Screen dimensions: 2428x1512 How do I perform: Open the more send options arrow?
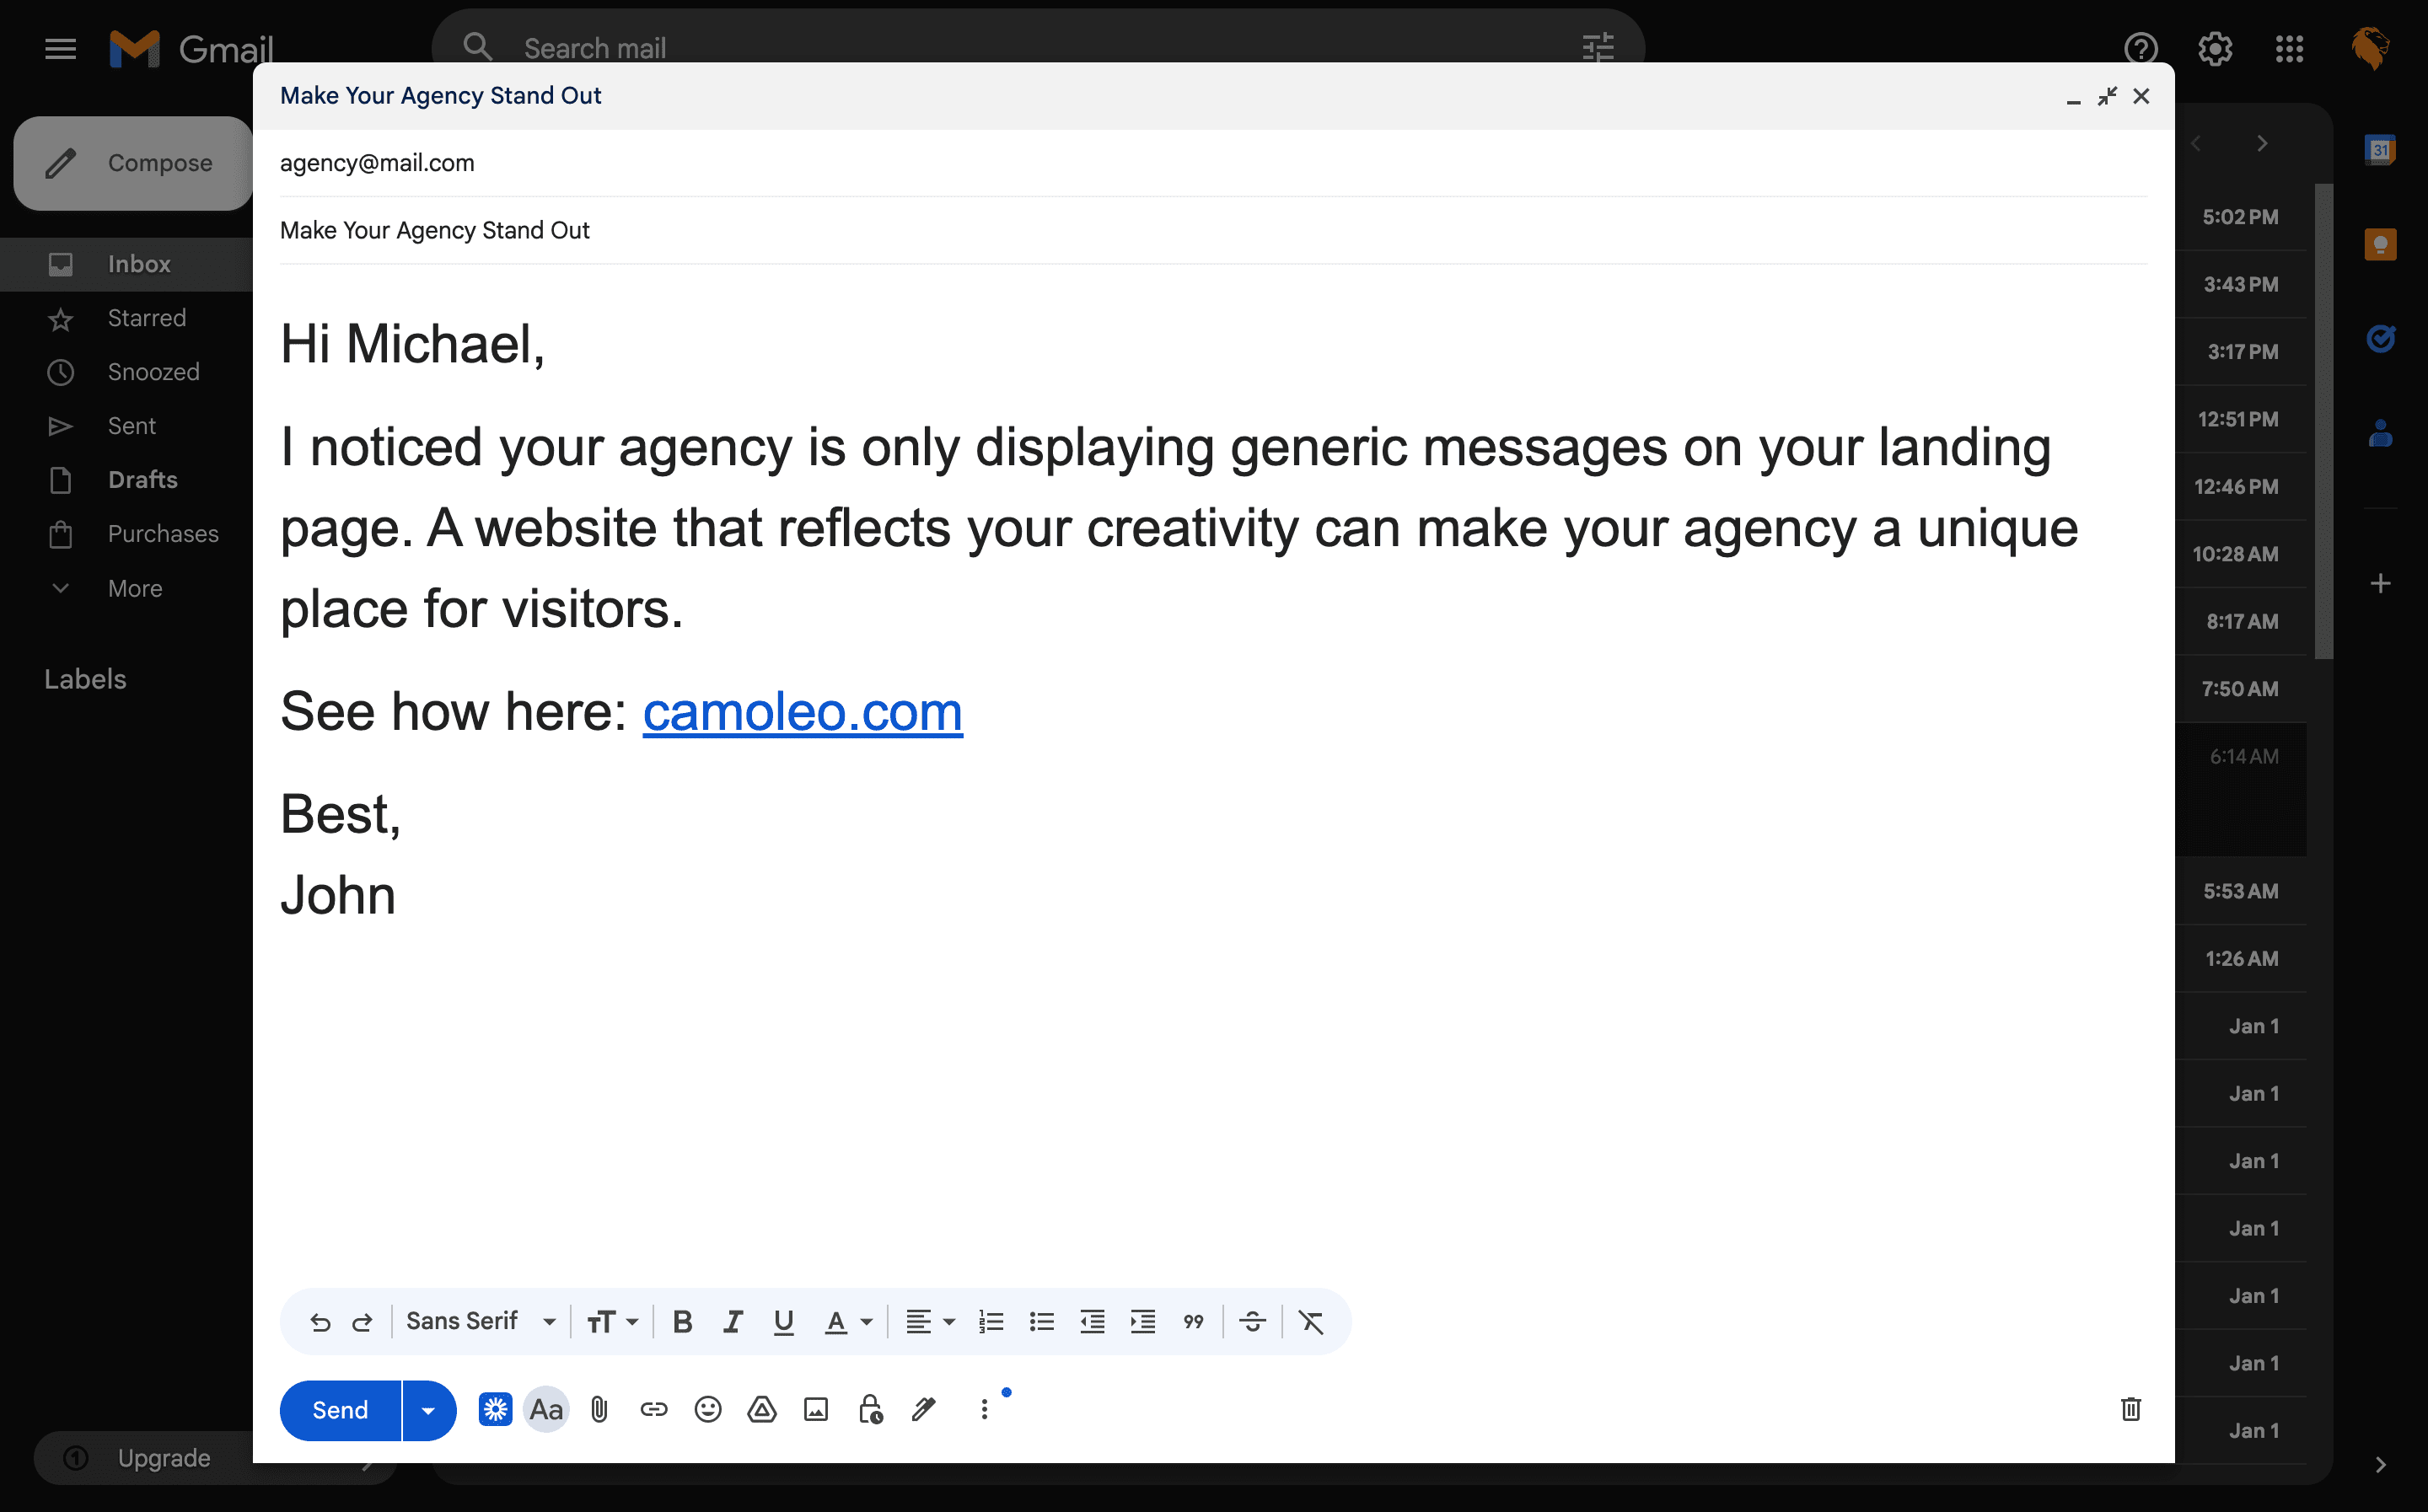(428, 1410)
